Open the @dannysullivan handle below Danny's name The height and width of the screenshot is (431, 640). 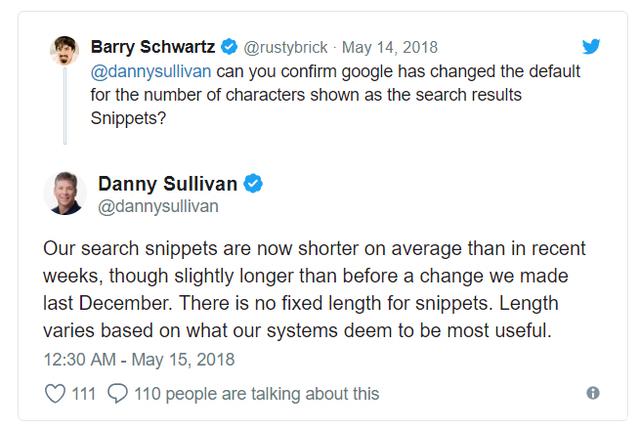(158, 207)
